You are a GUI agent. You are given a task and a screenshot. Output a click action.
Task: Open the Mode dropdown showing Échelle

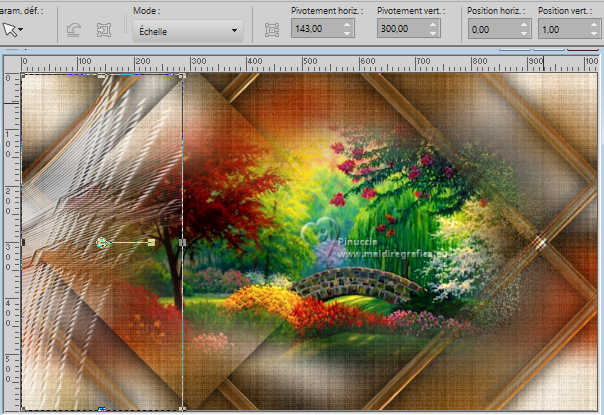(188, 31)
